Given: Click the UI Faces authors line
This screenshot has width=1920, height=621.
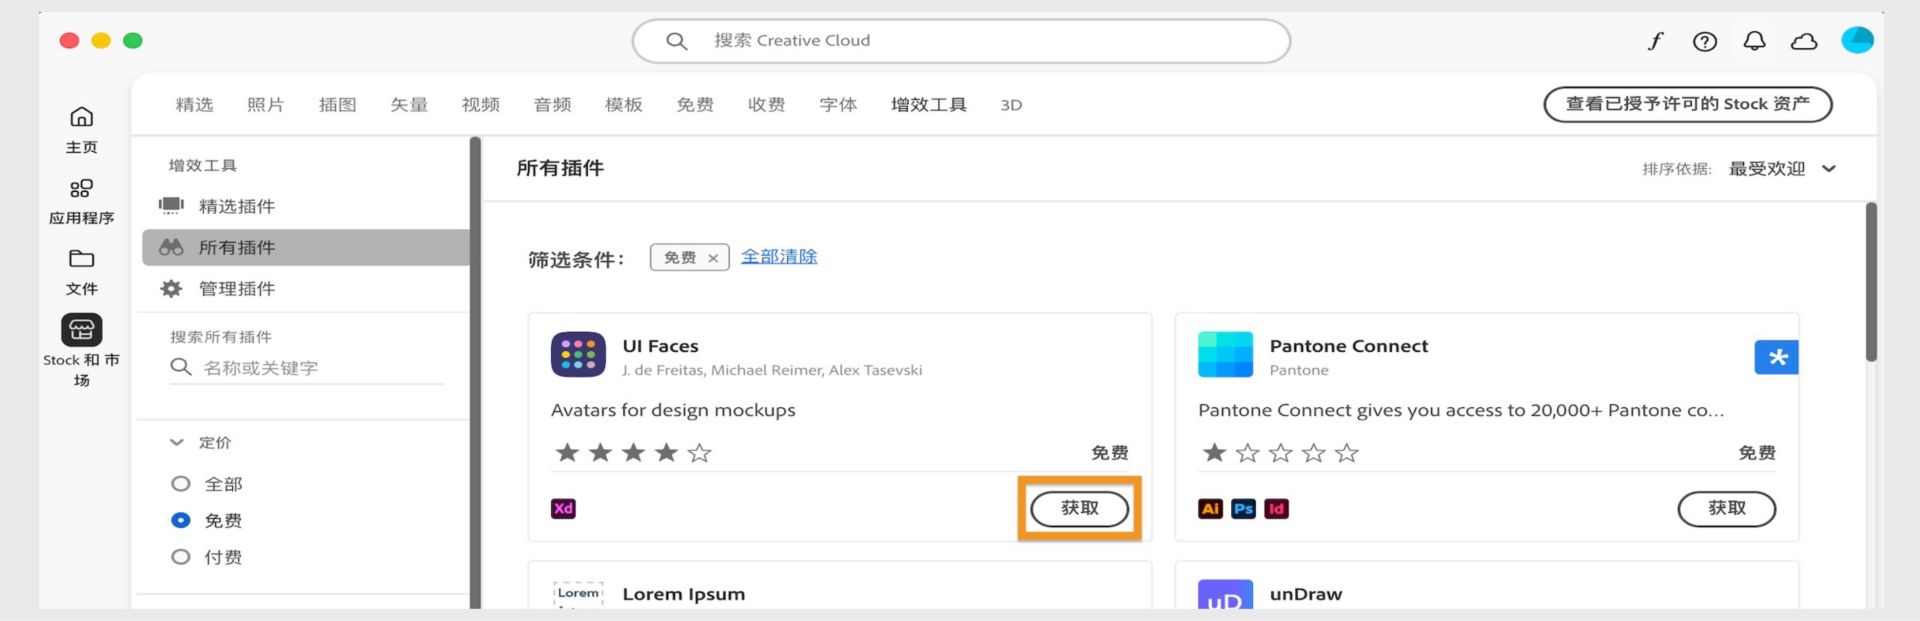Looking at the screenshot, I should tap(772, 370).
